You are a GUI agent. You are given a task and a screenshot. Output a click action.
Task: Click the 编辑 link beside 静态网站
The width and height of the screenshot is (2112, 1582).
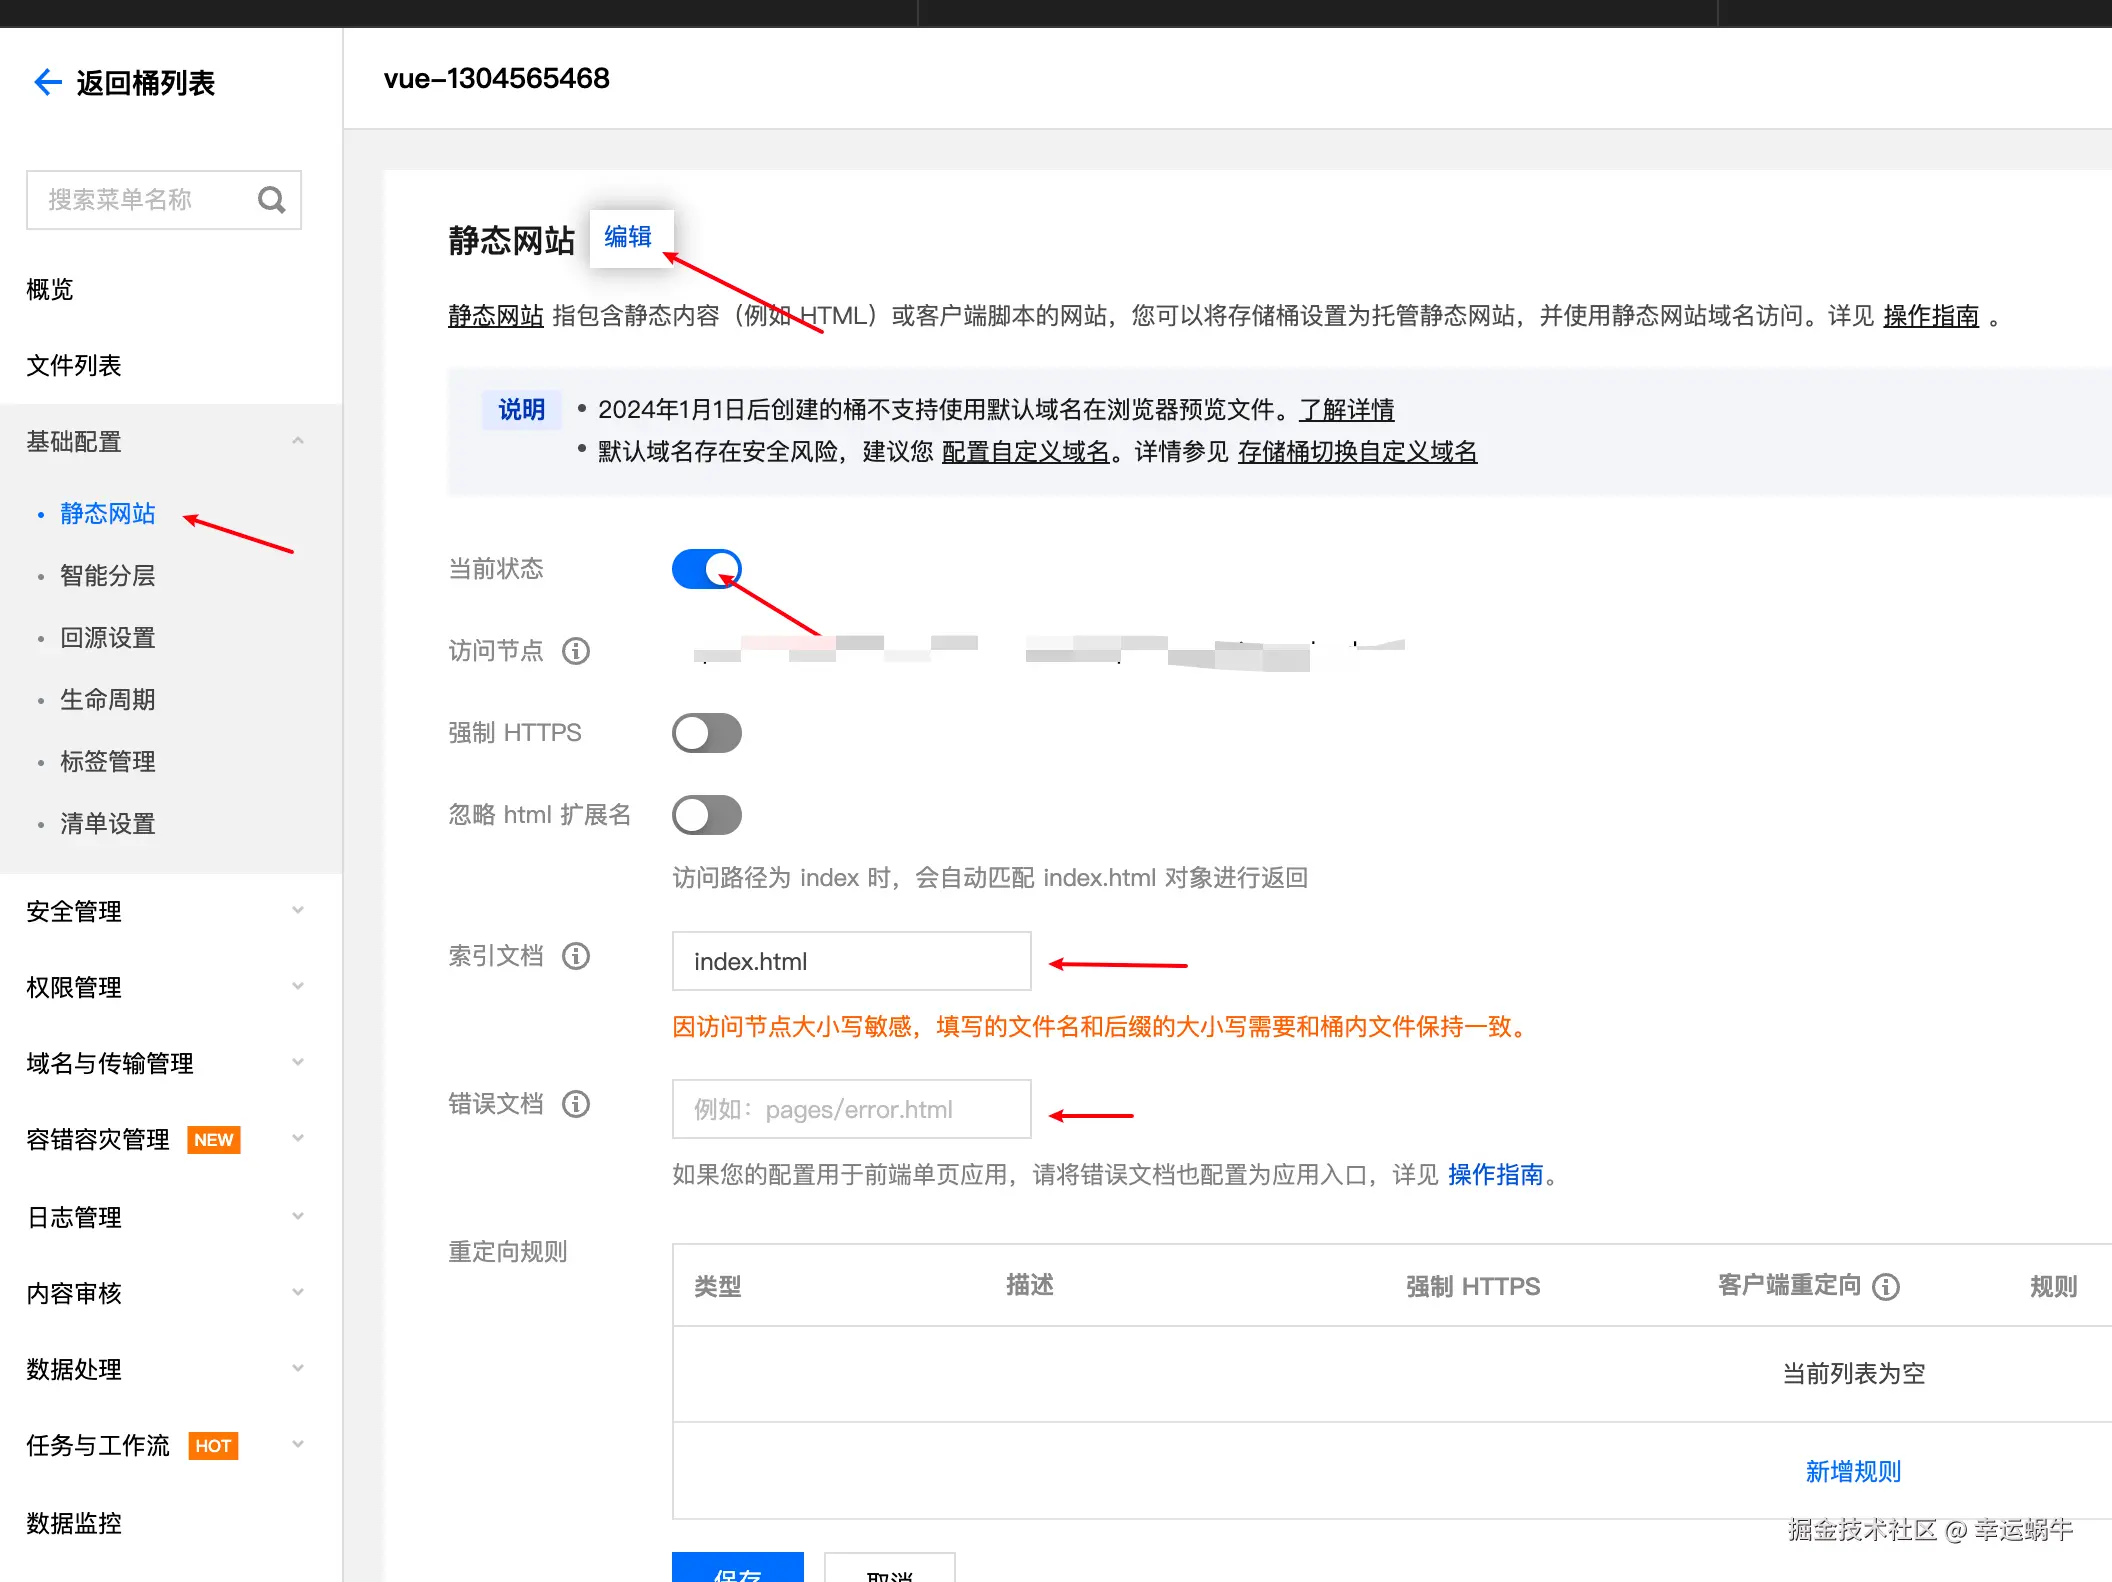point(628,237)
